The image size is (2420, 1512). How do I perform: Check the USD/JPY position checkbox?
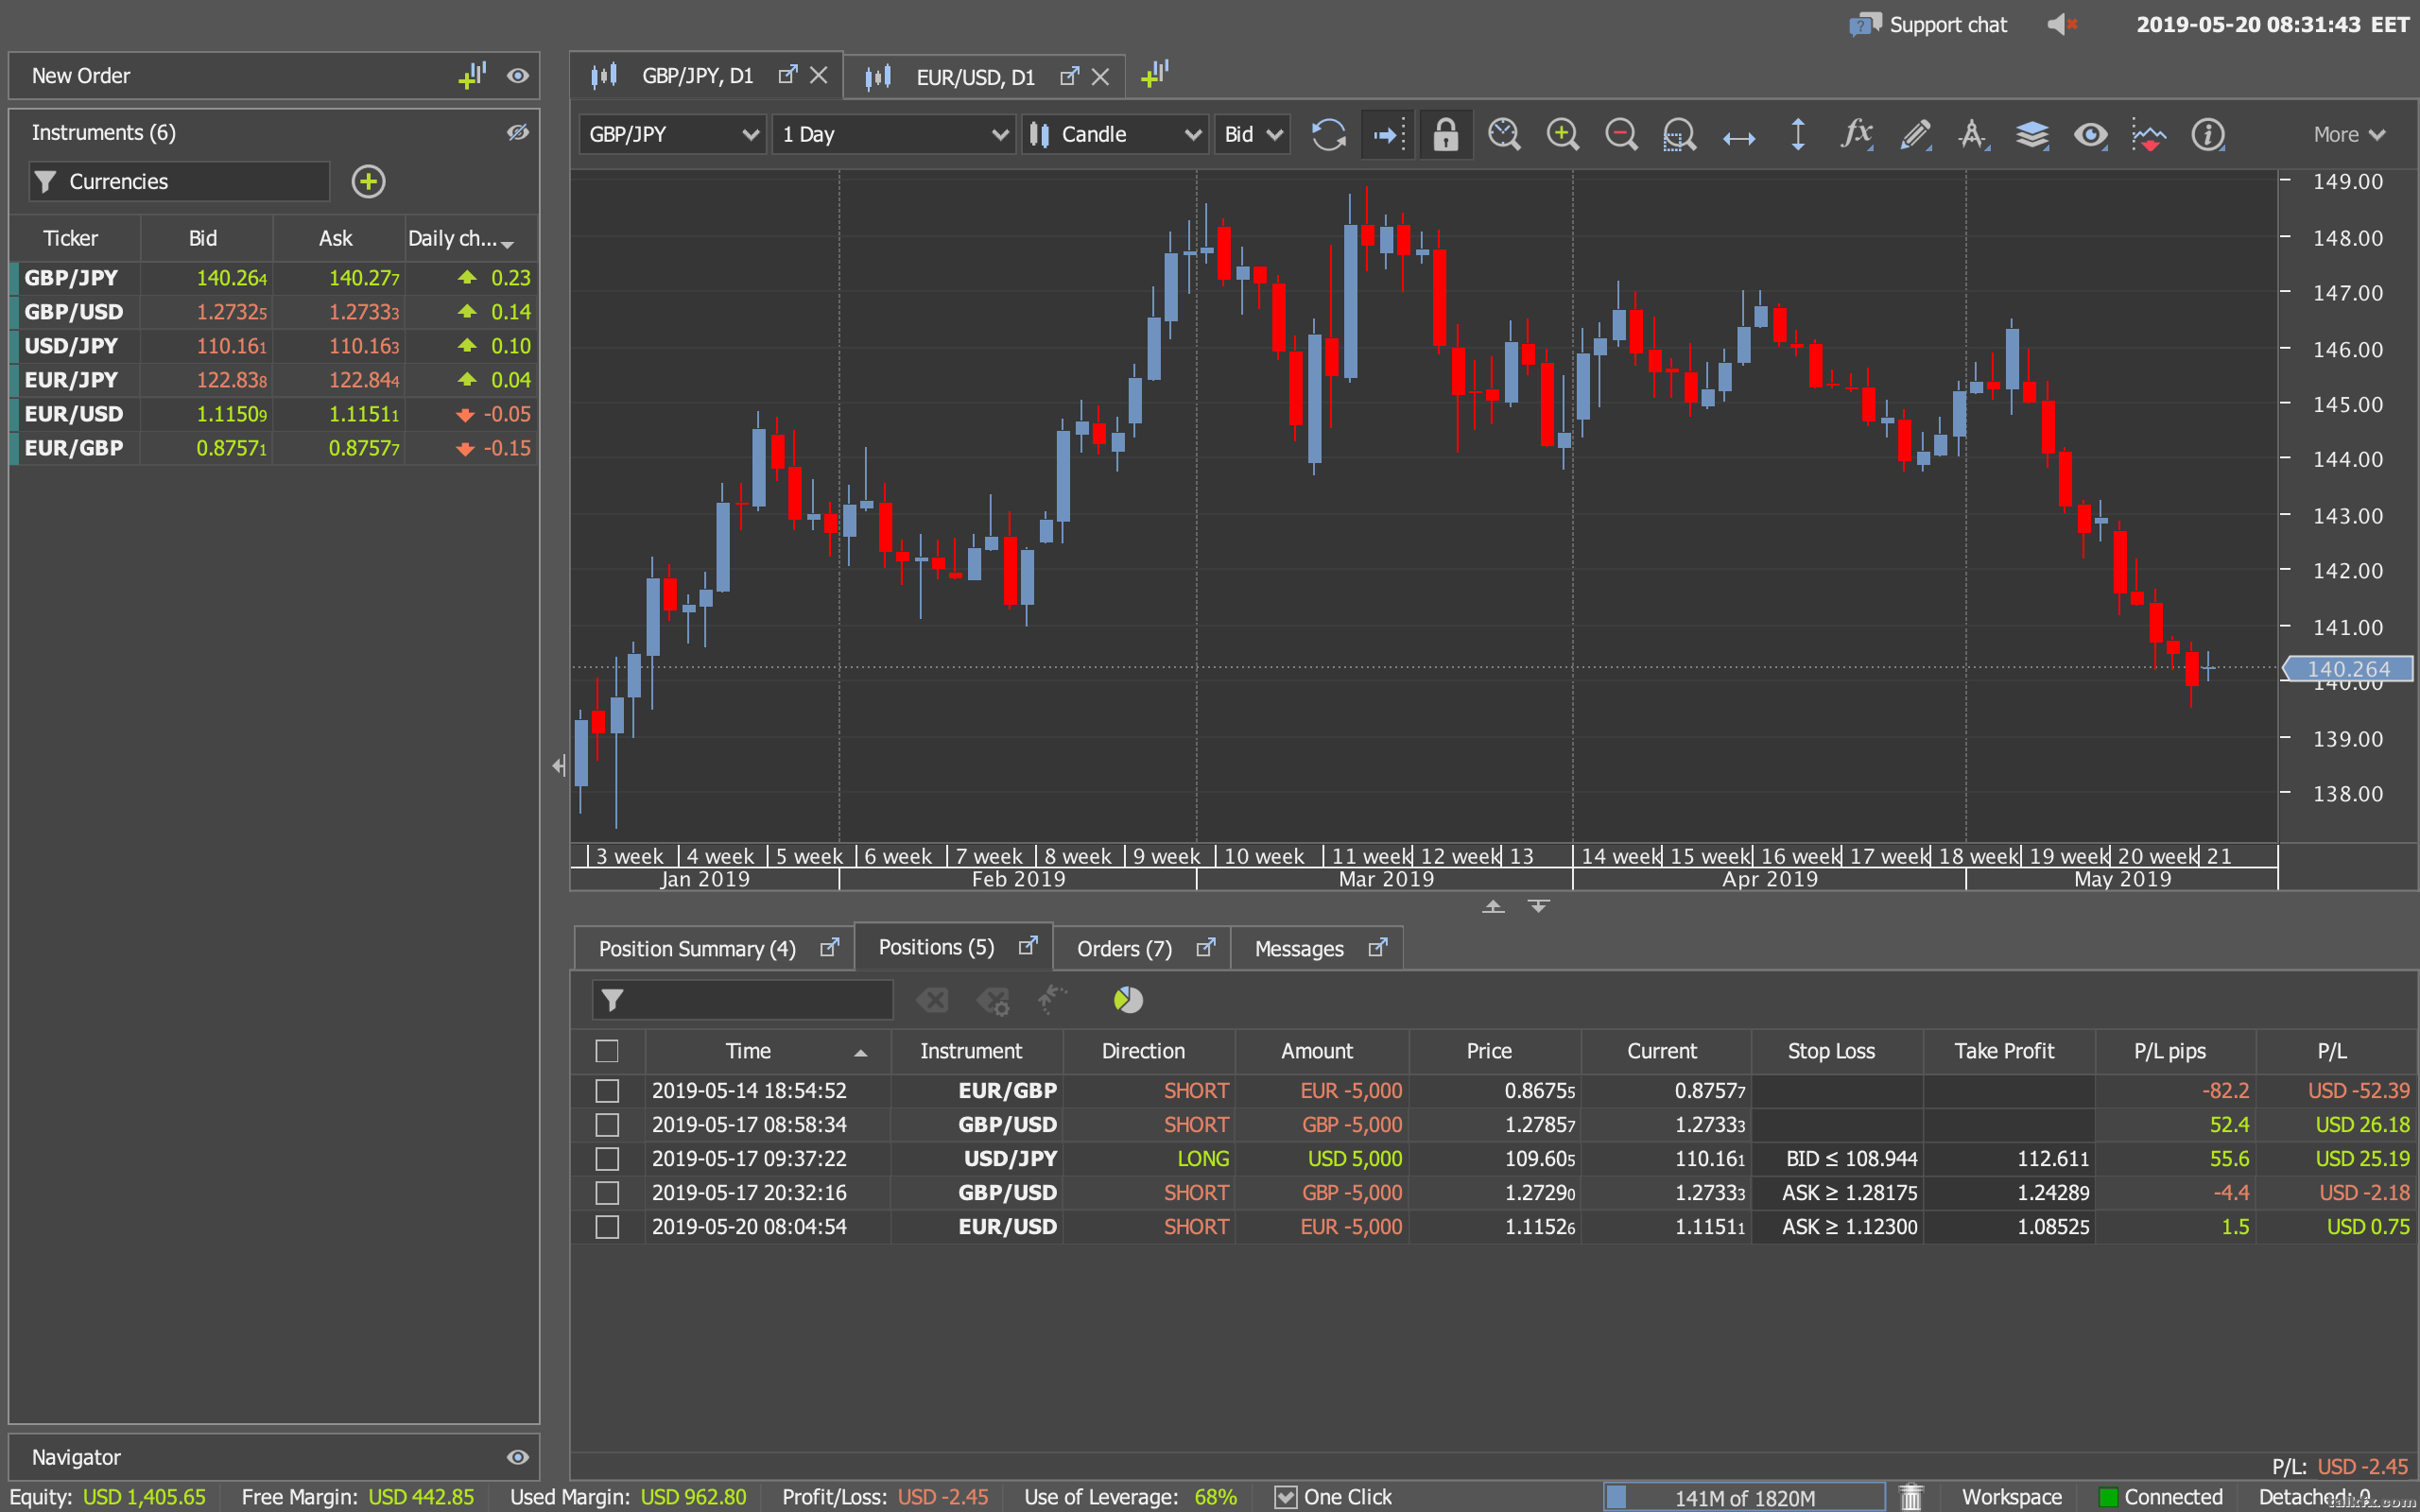[606, 1158]
